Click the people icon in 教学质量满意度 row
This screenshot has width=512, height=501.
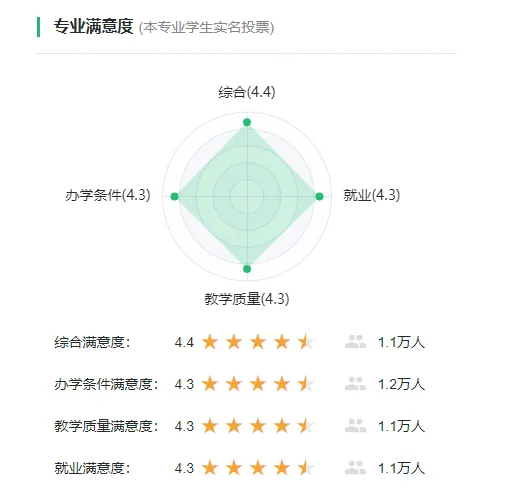[x=356, y=426]
